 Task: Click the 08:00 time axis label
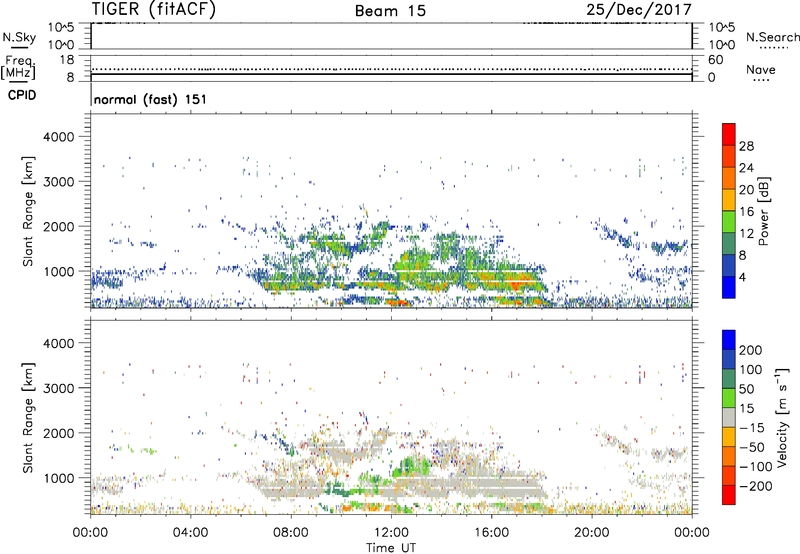[x=291, y=533]
